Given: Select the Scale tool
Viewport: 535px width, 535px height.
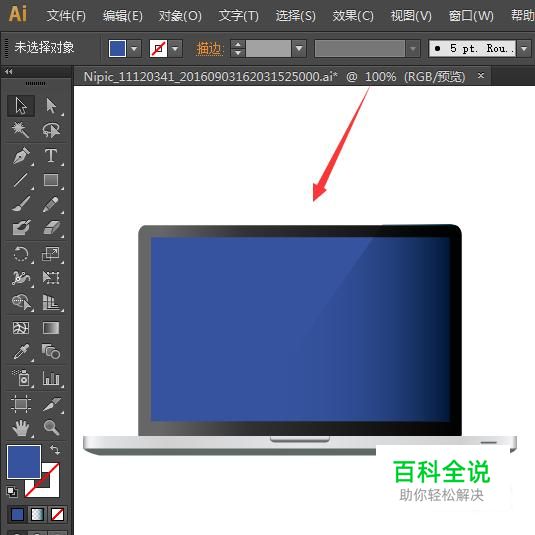Looking at the screenshot, I should pos(51,254).
